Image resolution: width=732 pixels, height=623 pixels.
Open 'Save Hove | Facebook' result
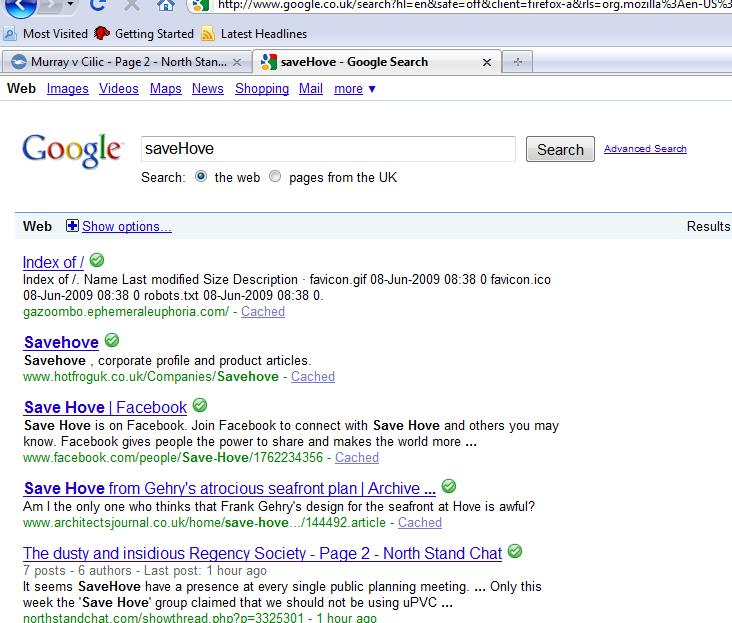pos(106,407)
